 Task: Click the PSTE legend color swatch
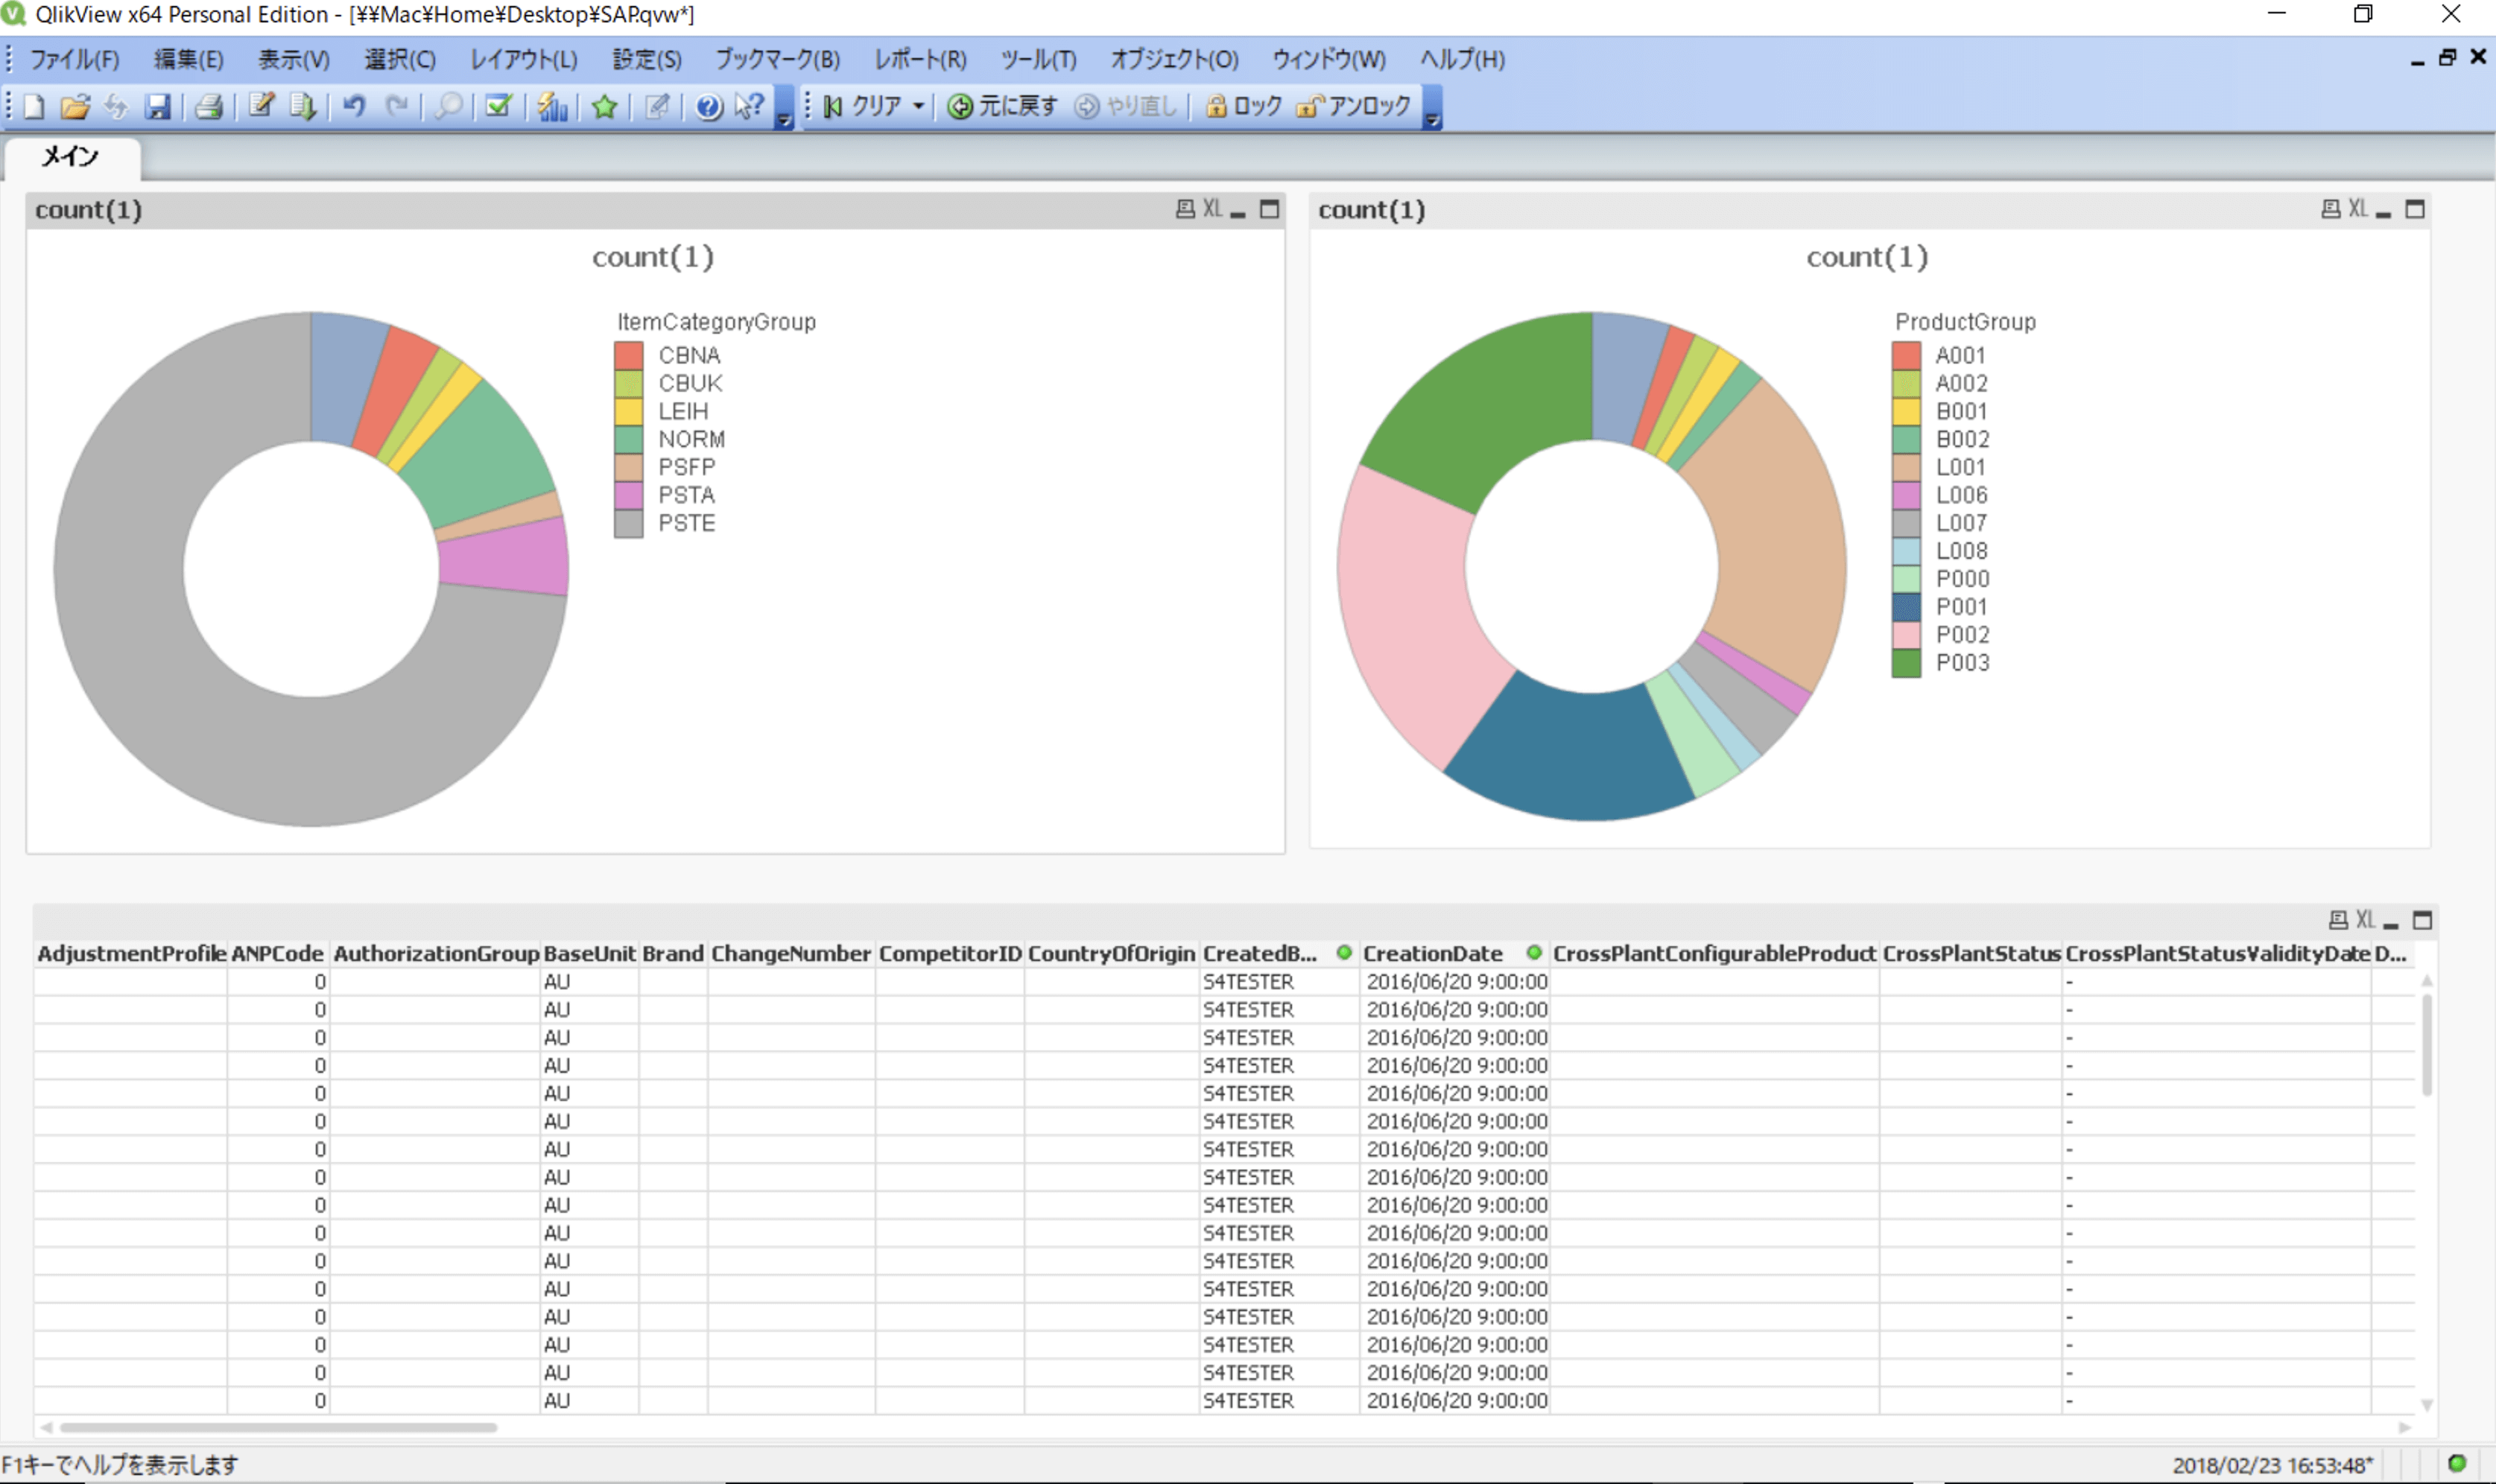pos(628,524)
